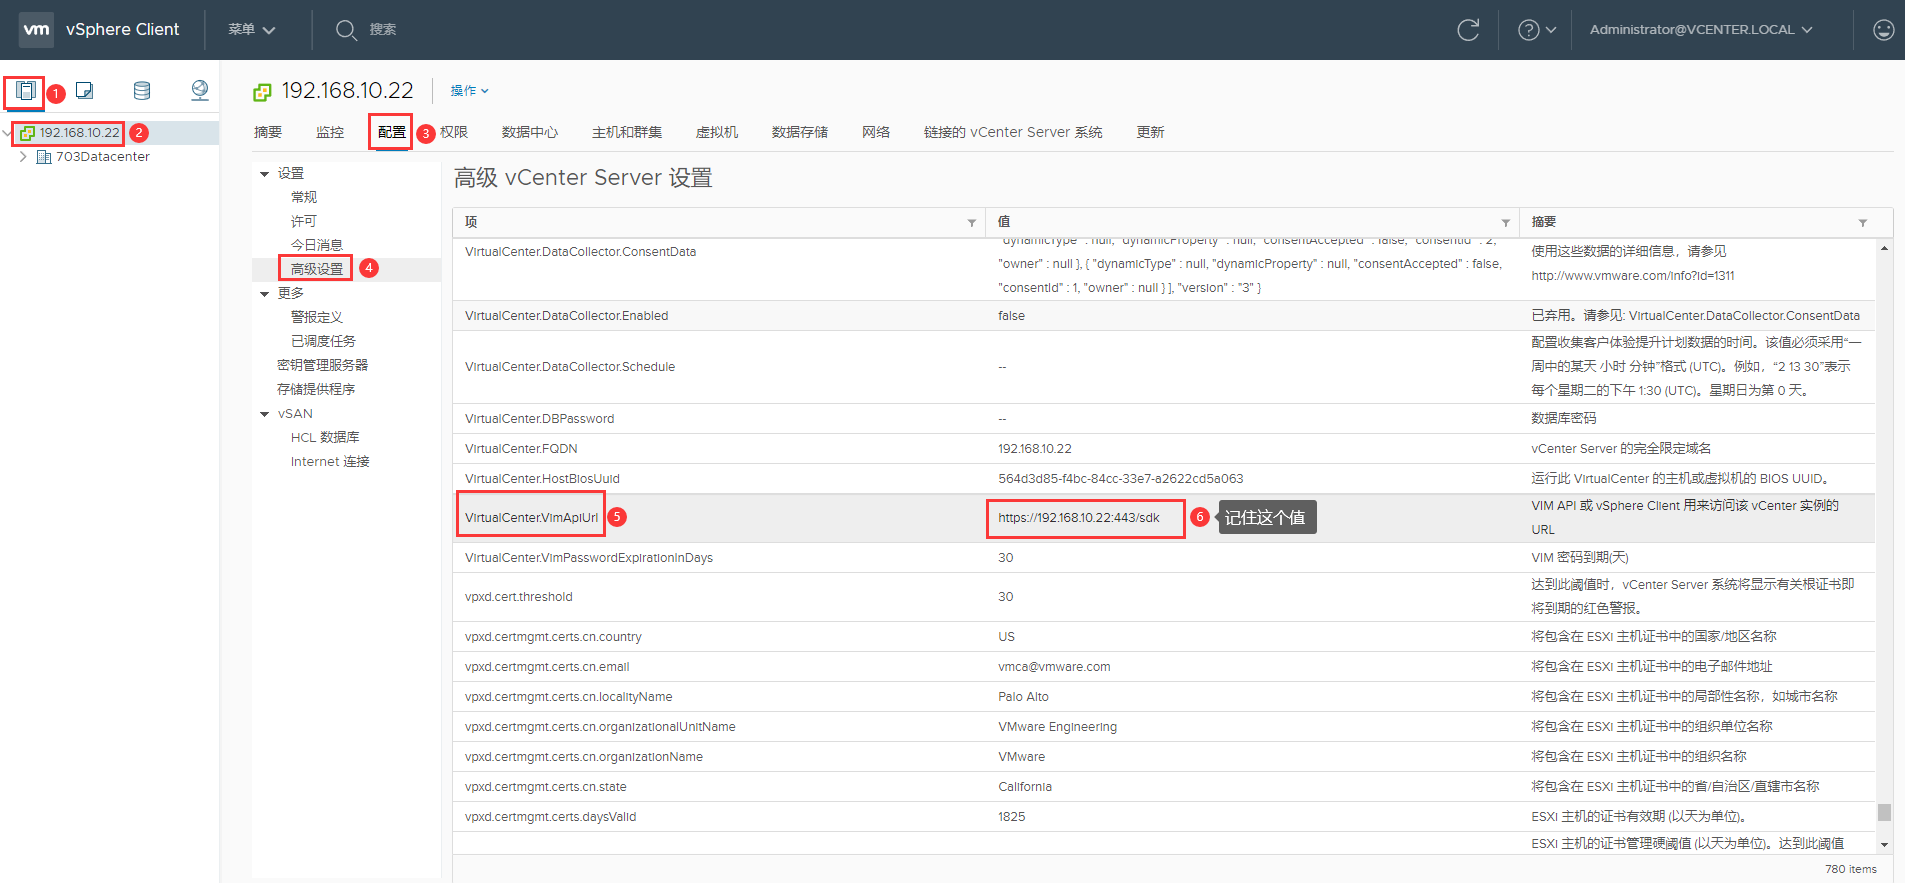Click the vCenter icon beside the 192.168.10.22 title

(x=262, y=92)
